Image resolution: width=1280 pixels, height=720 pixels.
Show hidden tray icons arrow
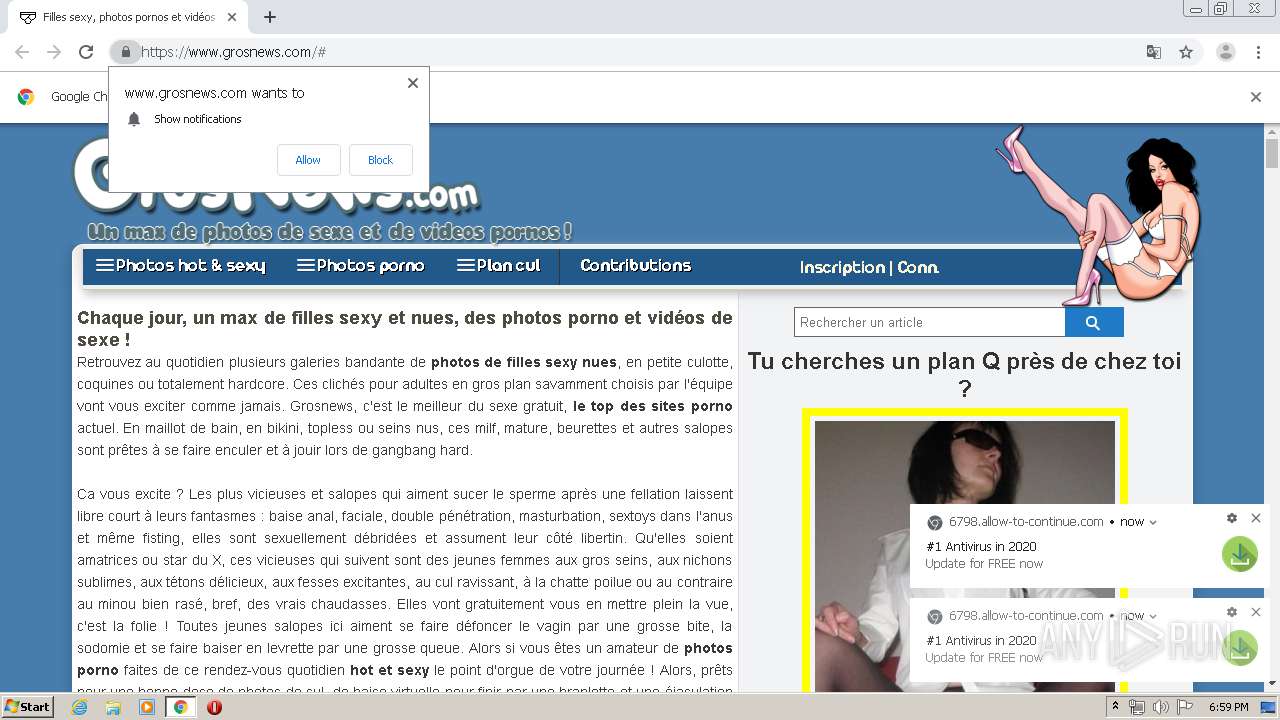click(x=1115, y=707)
